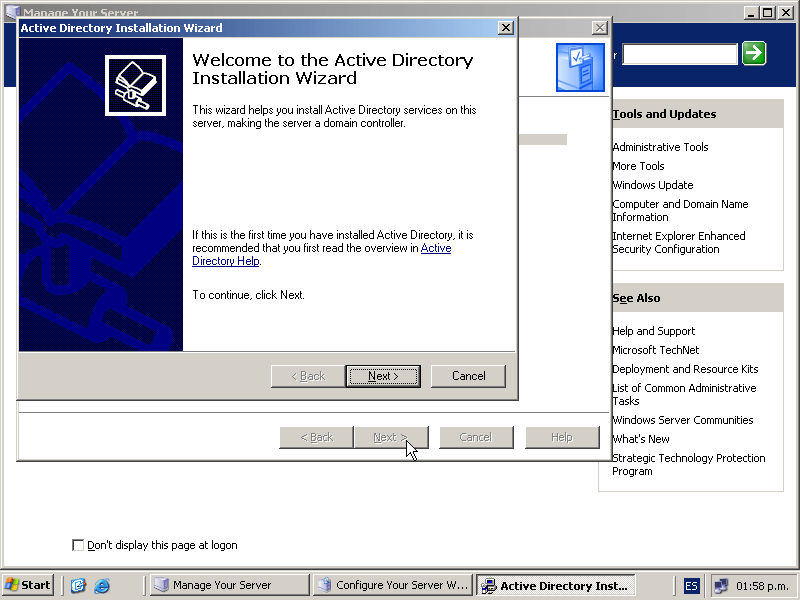The image size is (800, 600).
Task: Open the Start menu
Action: tap(28, 585)
